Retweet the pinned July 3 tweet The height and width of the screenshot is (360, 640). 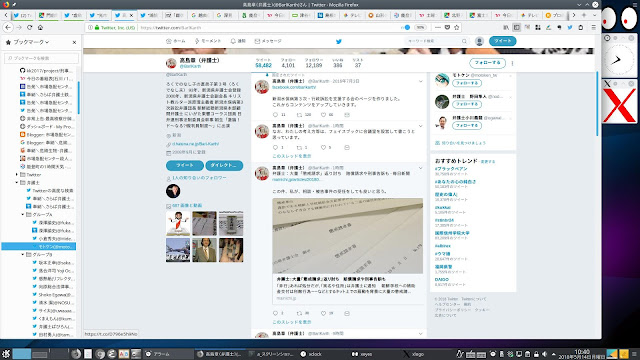[299, 115]
